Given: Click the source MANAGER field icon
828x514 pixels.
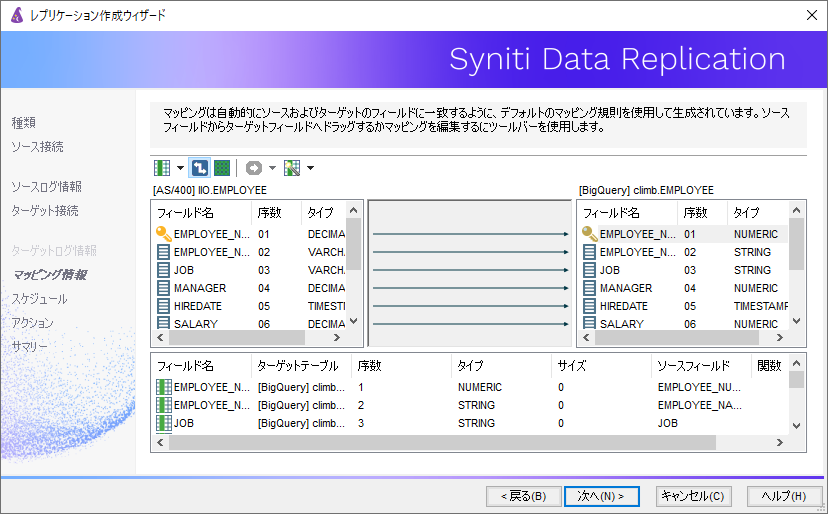Looking at the screenshot, I should pos(164,288).
